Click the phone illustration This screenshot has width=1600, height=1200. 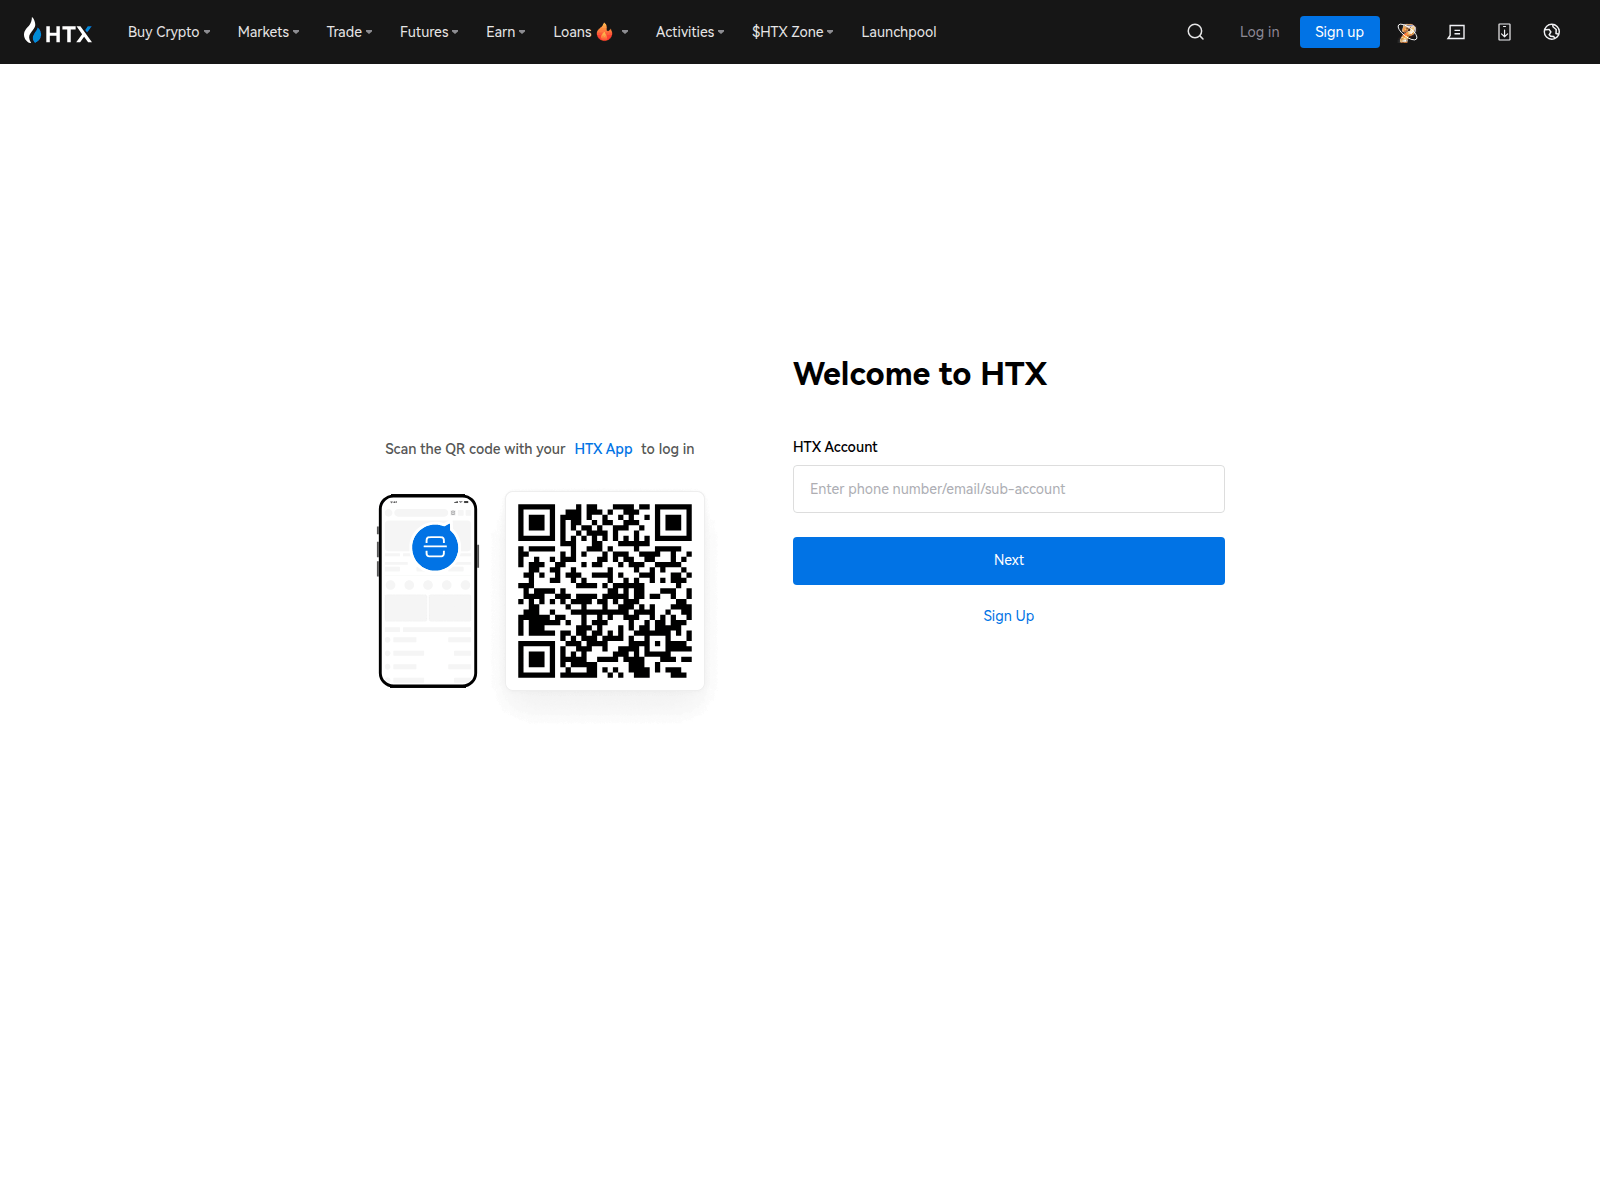click(x=428, y=591)
